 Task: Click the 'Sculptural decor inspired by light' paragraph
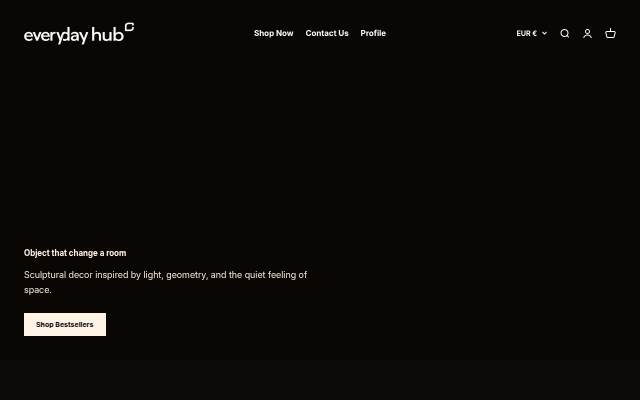(165, 282)
